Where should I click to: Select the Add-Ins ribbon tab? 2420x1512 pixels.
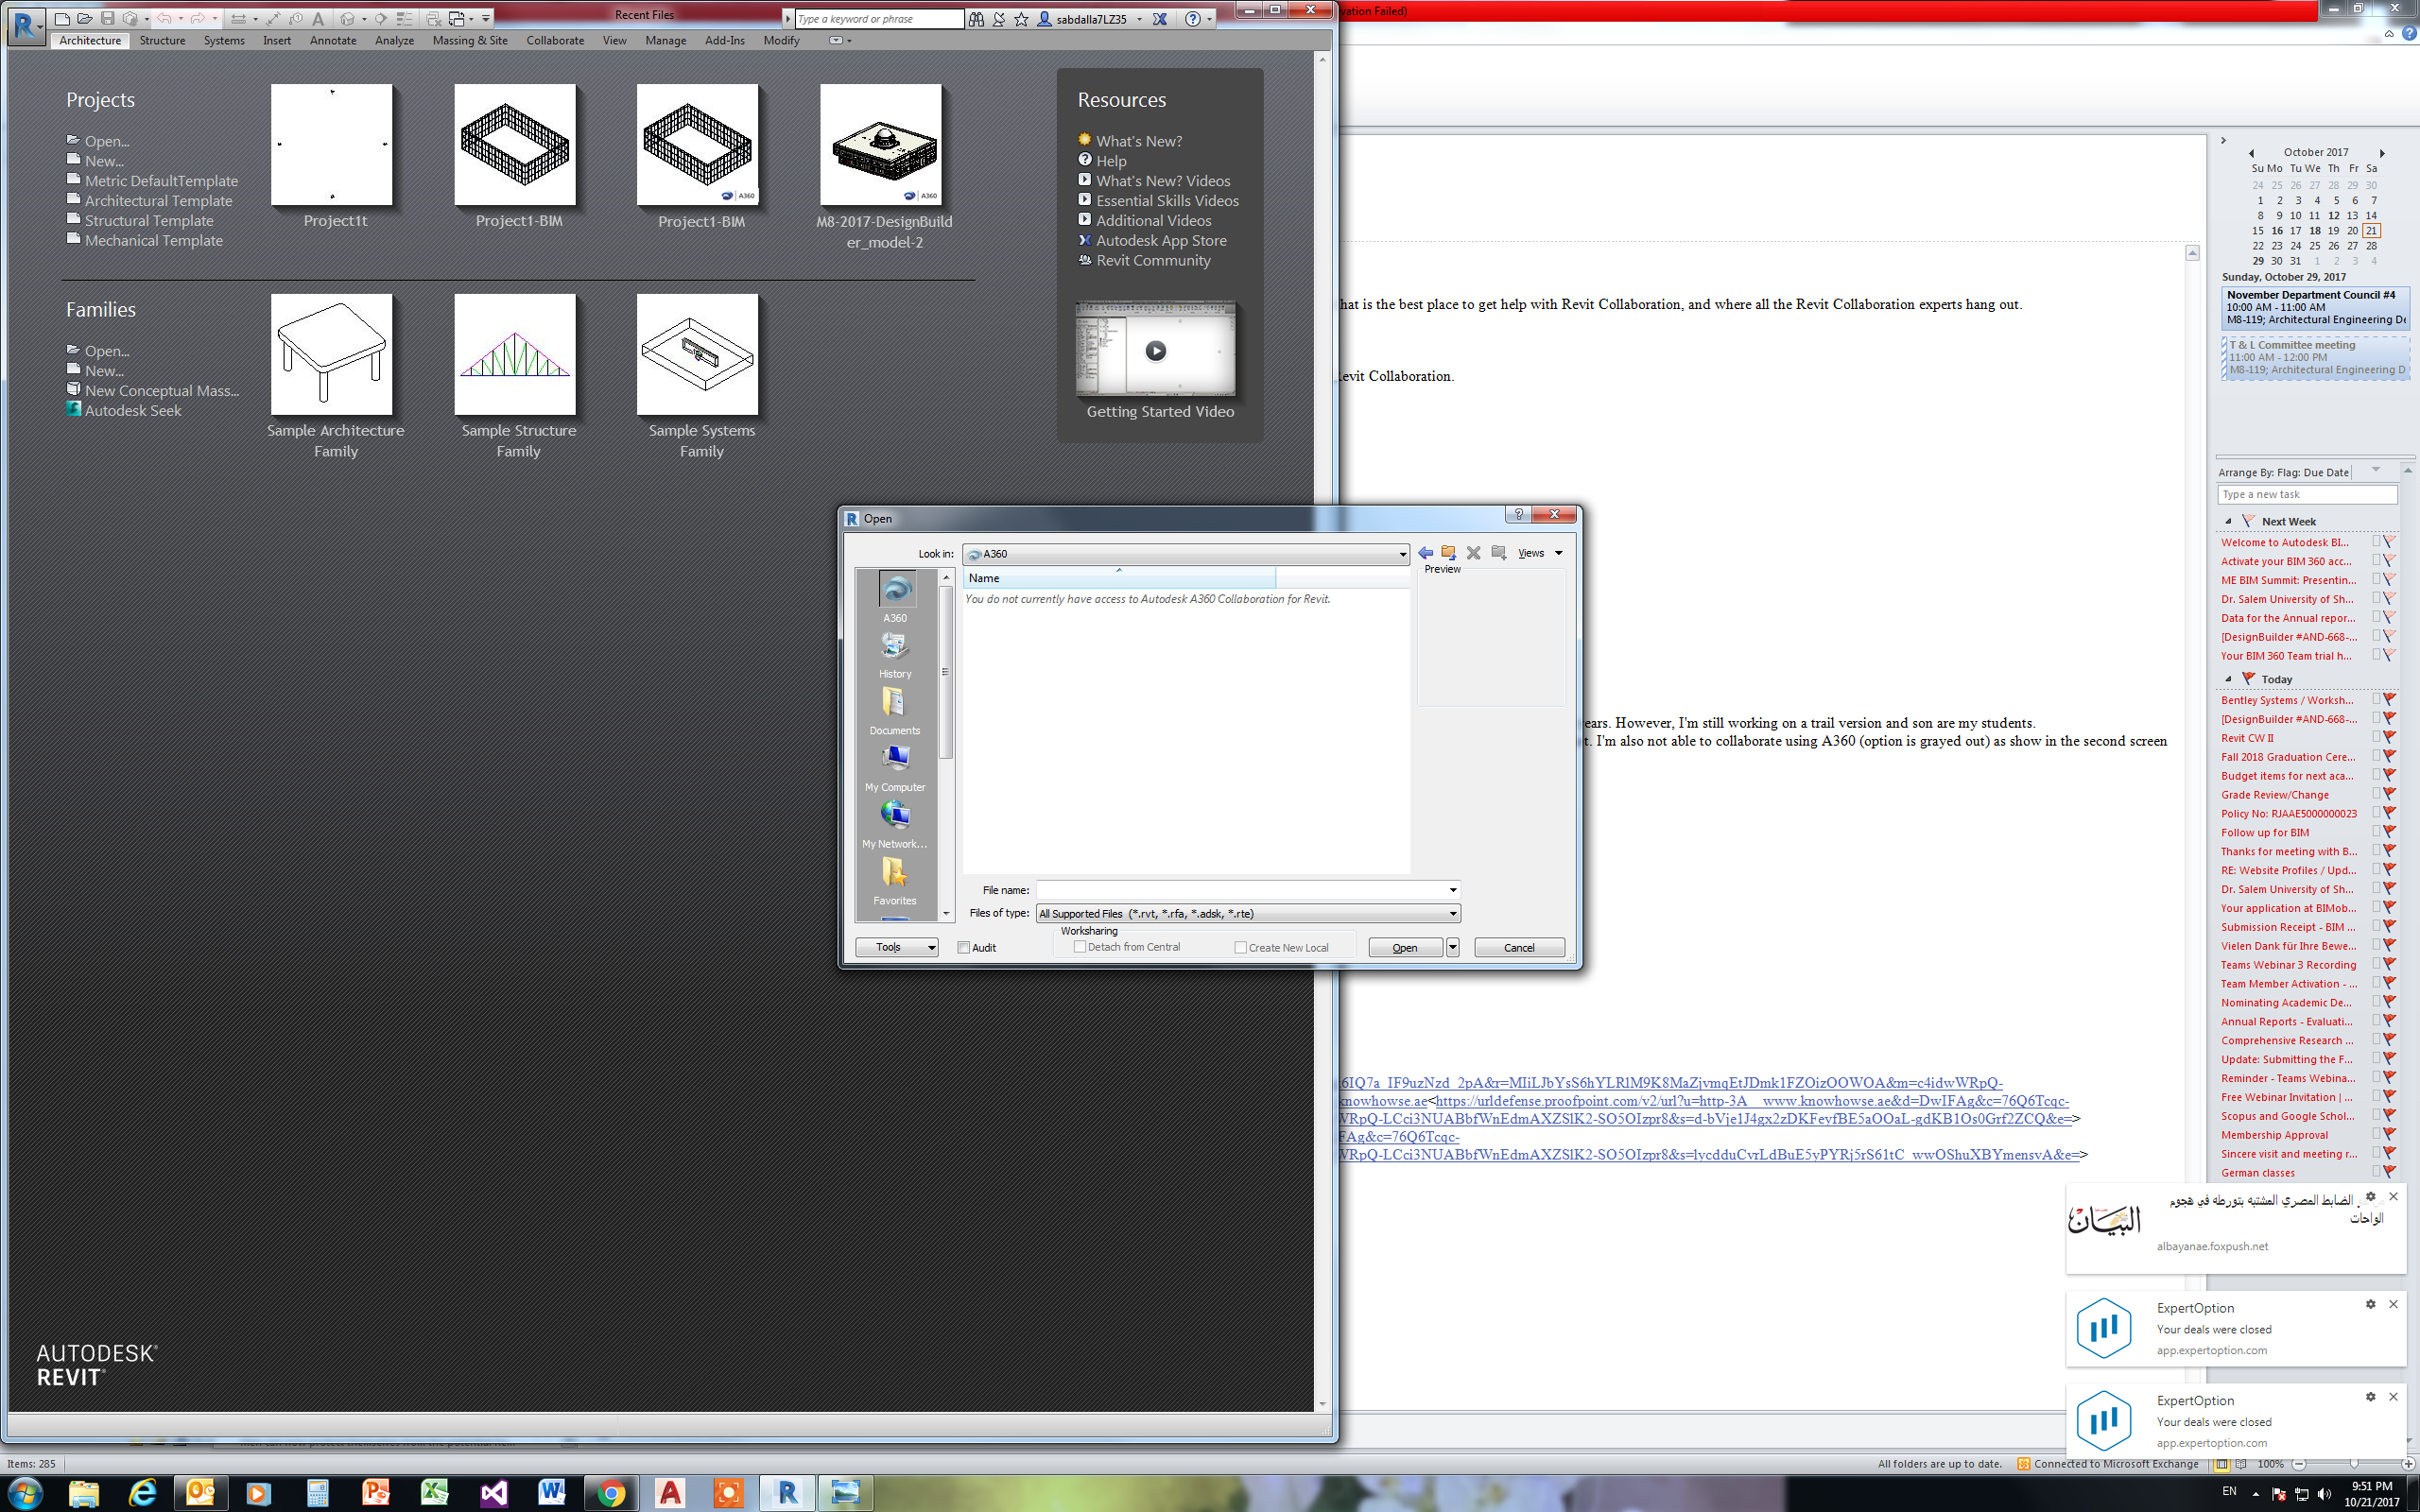point(724,41)
